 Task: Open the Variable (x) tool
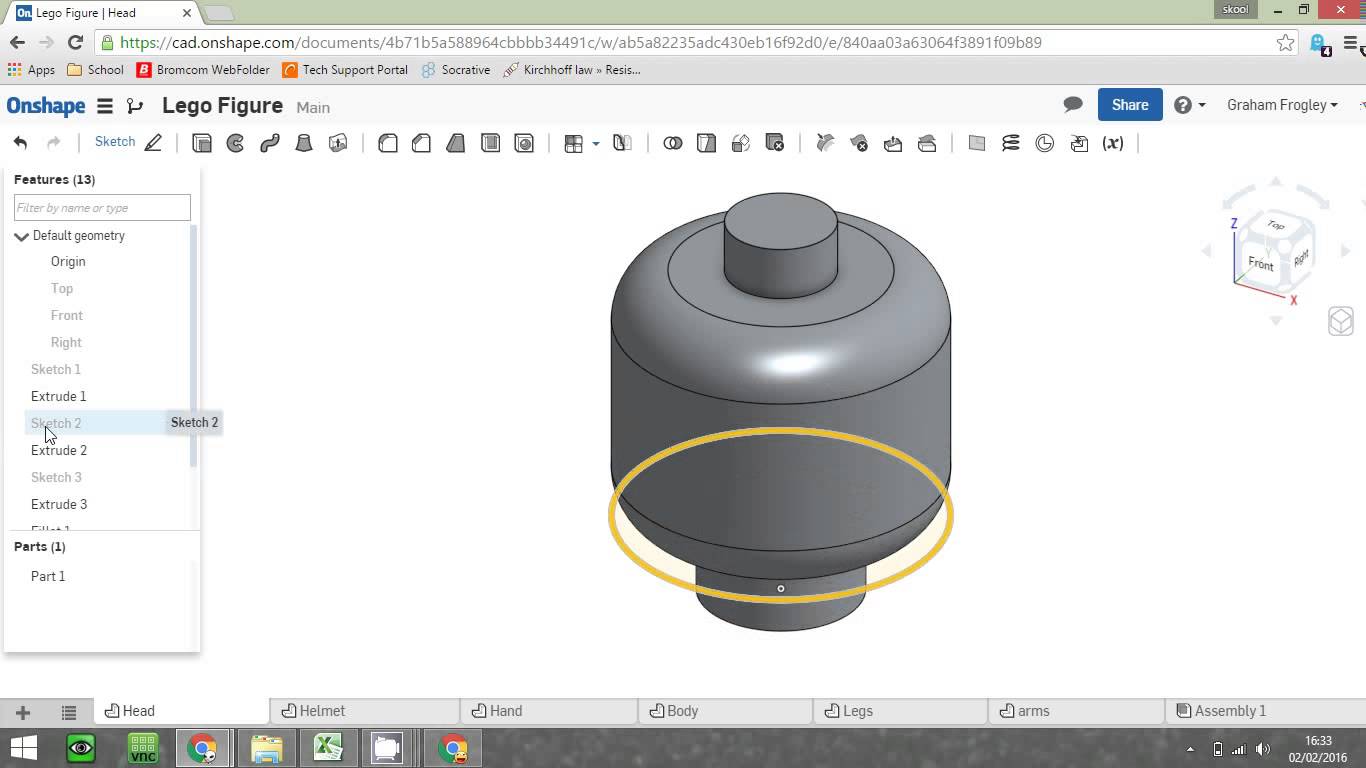1113,142
